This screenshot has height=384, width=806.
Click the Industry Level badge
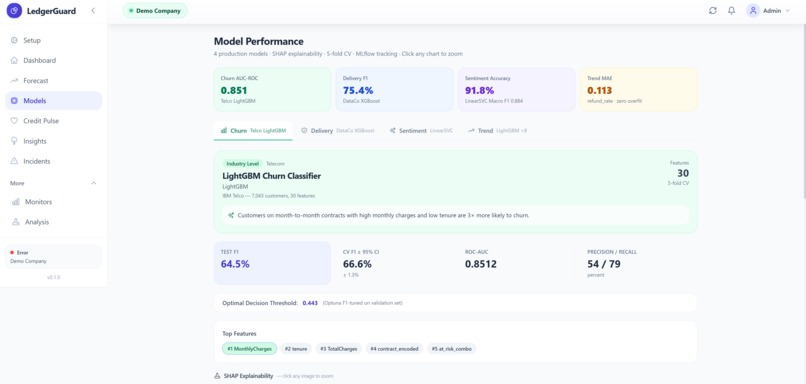point(243,163)
